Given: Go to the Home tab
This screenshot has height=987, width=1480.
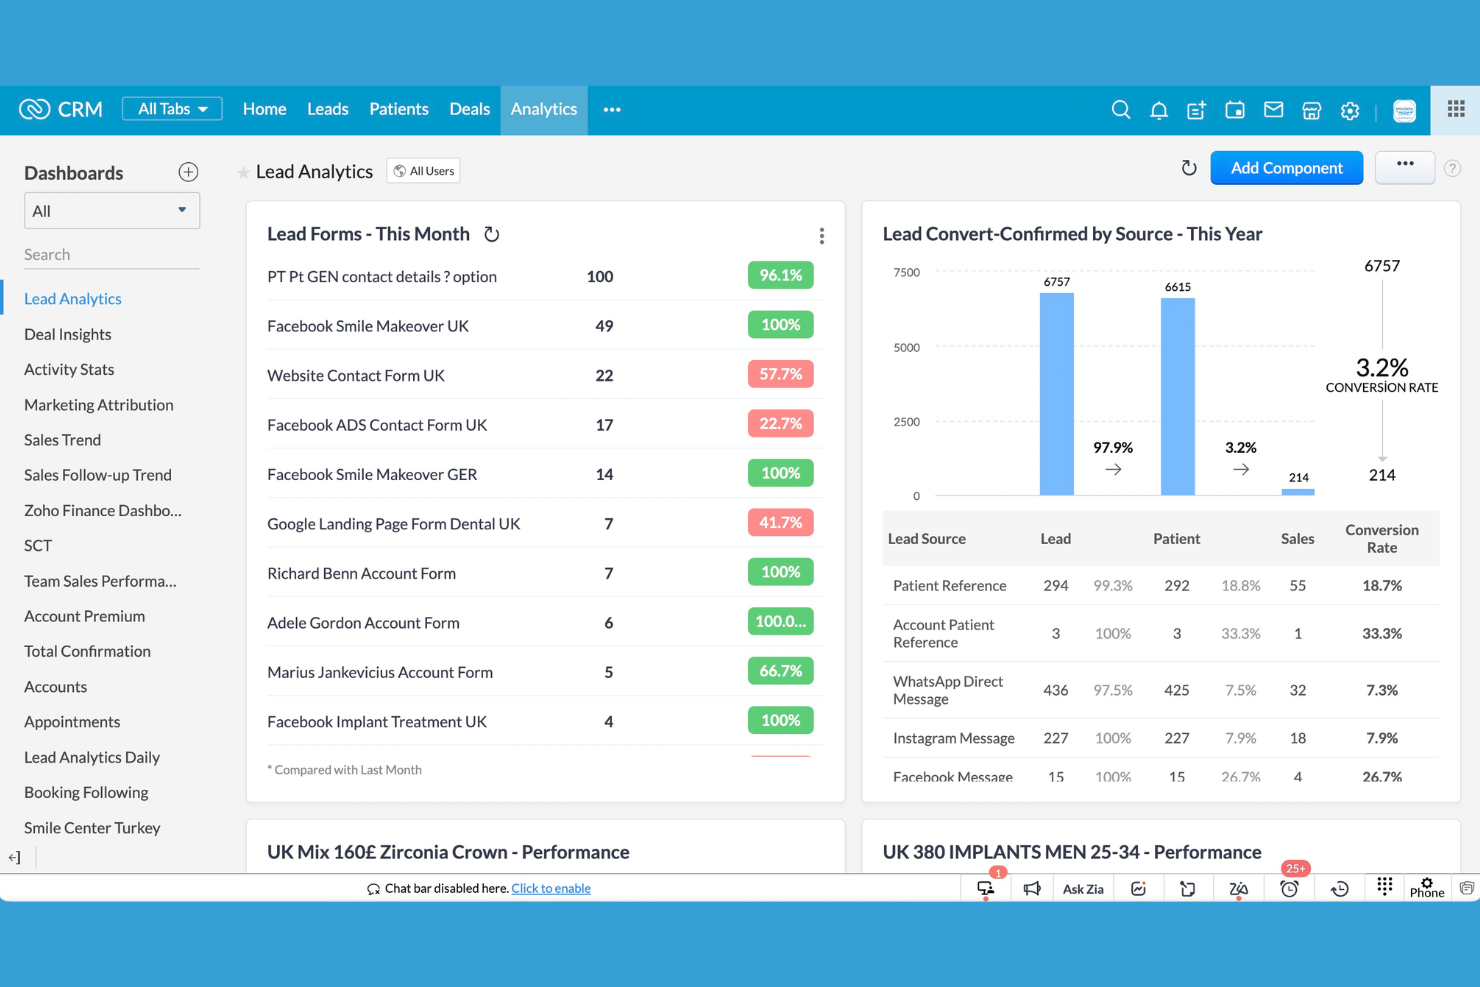Looking at the screenshot, I should [x=264, y=109].
